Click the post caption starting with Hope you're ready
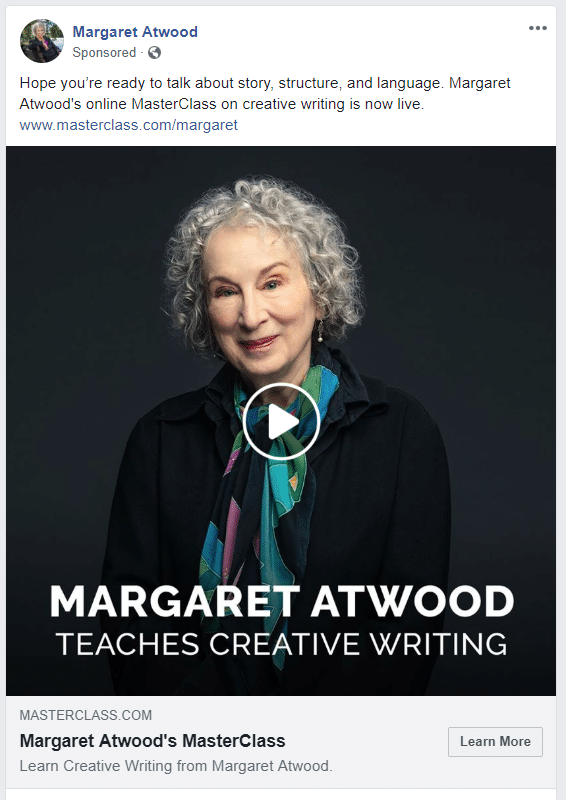The height and width of the screenshot is (800, 566). pos(265,93)
